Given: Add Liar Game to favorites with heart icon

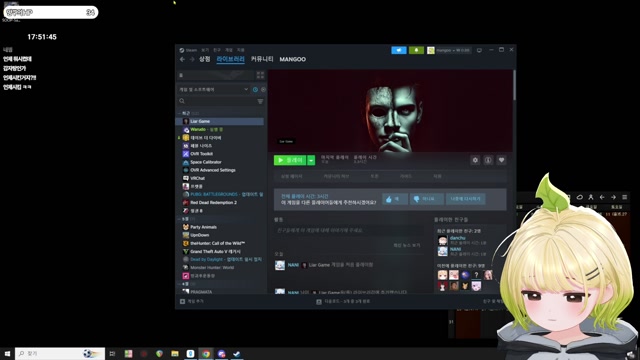Looking at the screenshot, I should point(501,160).
